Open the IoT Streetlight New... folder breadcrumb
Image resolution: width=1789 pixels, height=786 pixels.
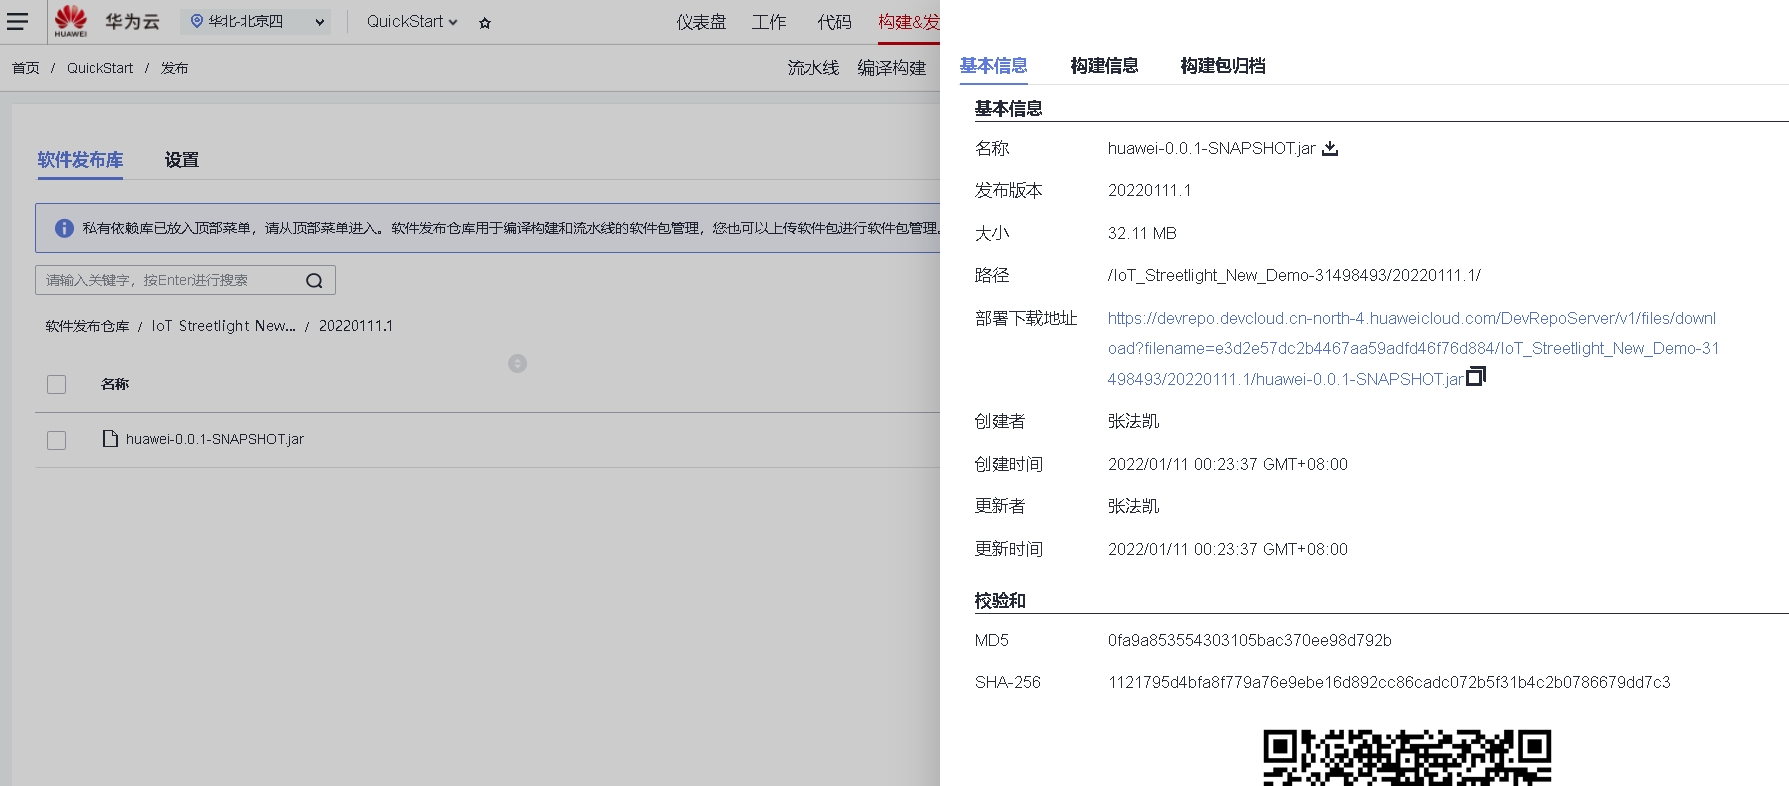pyautogui.click(x=223, y=326)
